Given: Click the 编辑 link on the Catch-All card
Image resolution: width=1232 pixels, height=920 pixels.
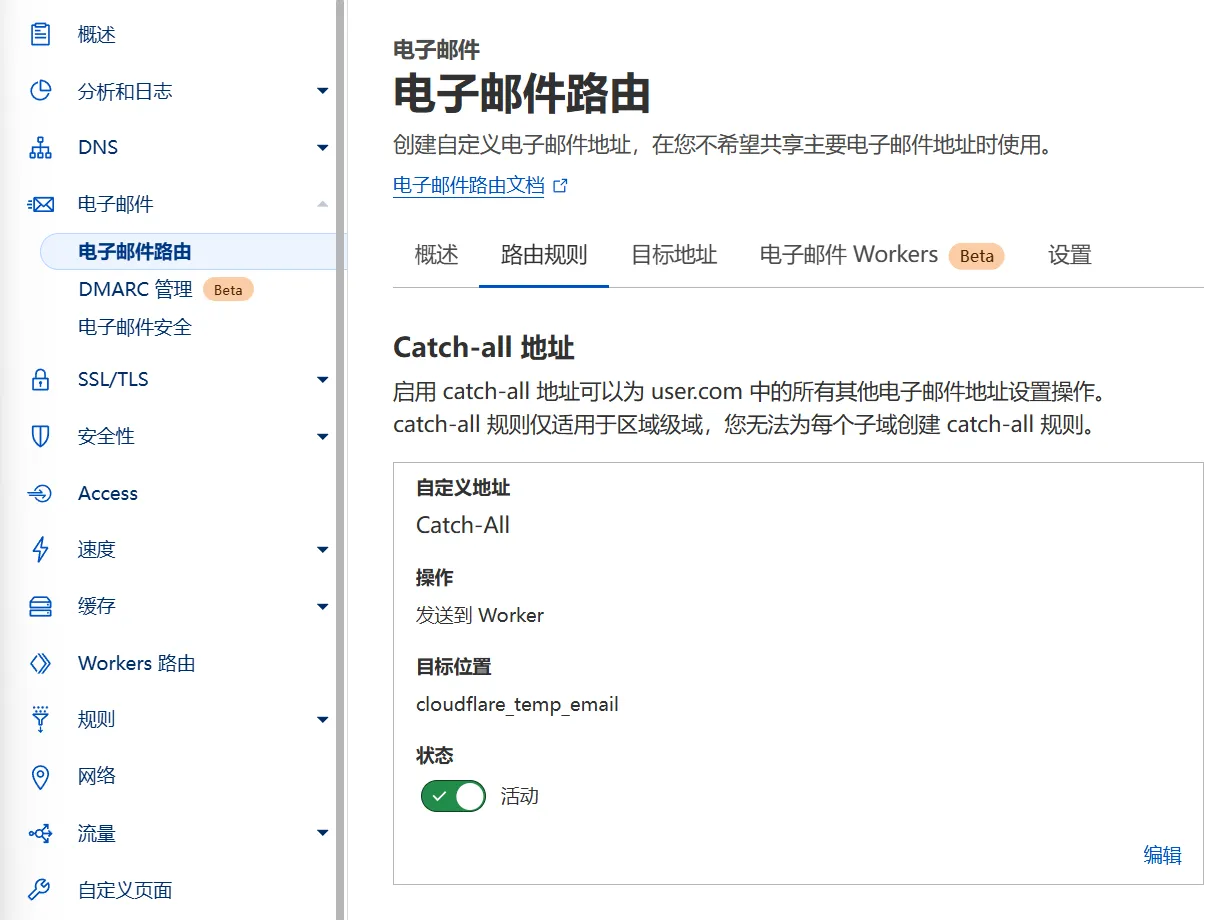Looking at the screenshot, I should [1163, 855].
